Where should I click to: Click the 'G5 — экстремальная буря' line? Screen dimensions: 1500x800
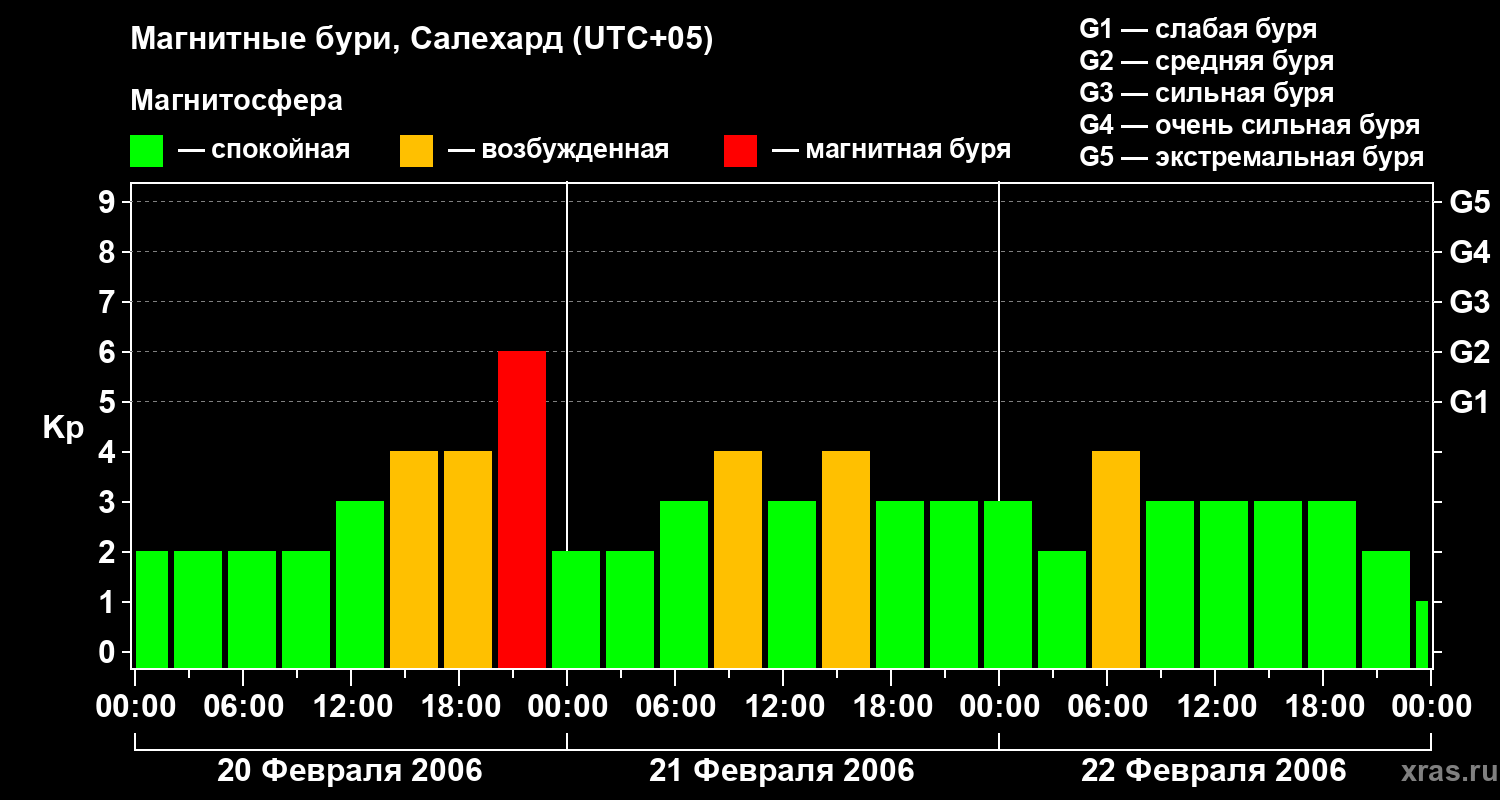[x=1251, y=157]
